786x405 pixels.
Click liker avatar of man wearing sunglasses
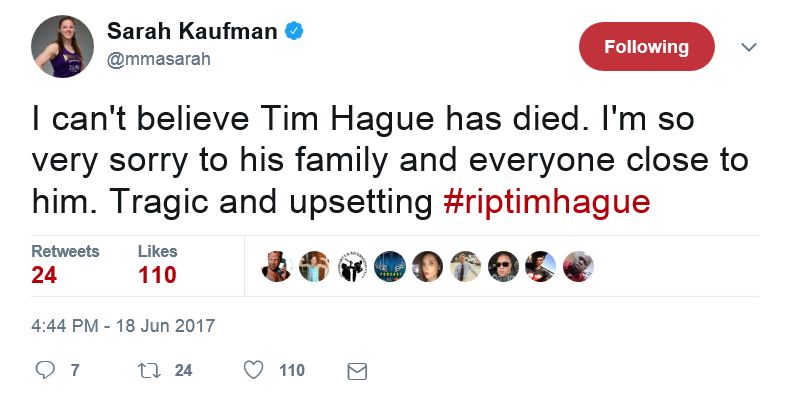tap(502, 265)
